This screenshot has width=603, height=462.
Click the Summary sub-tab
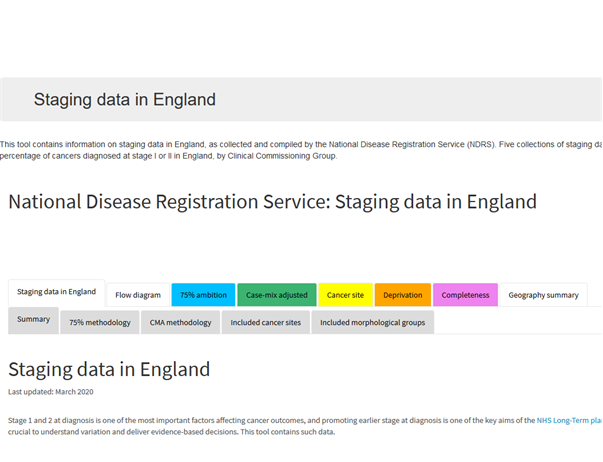(x=33, y=320)
